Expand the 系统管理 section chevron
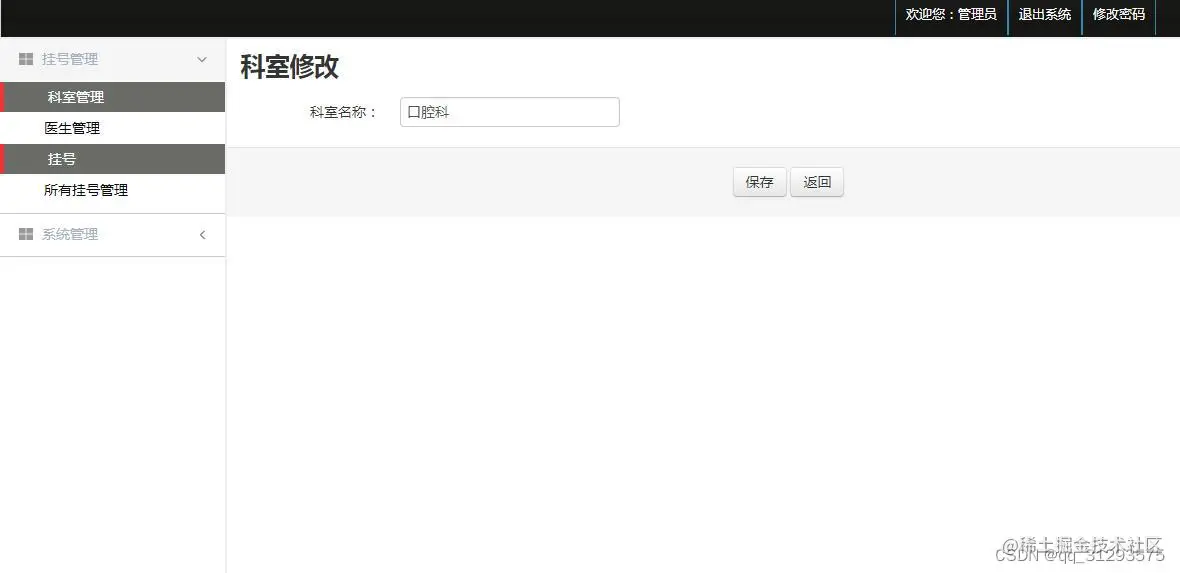Viewport: 1180px width, 573px height. point(202,235)
